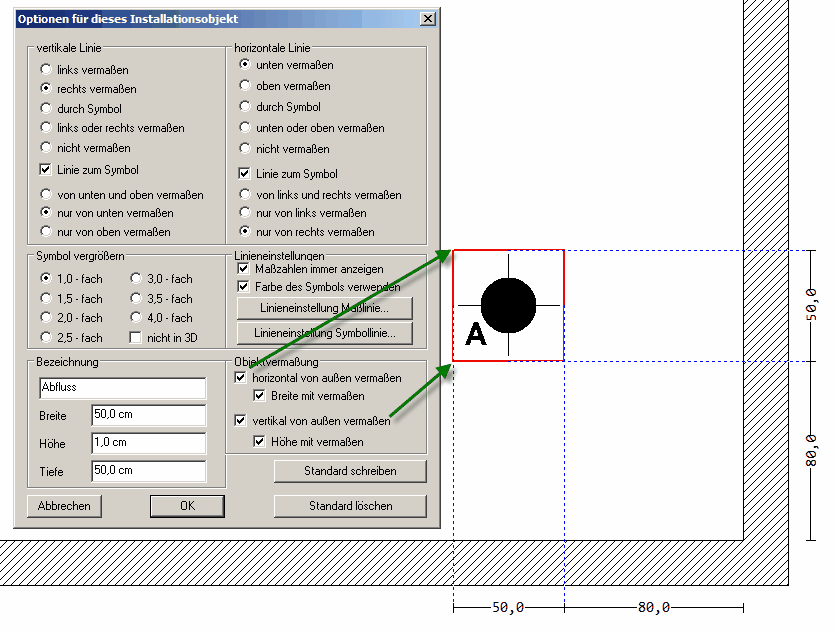Select 4,0 - fach symbol enlargement

coord(137,318)
